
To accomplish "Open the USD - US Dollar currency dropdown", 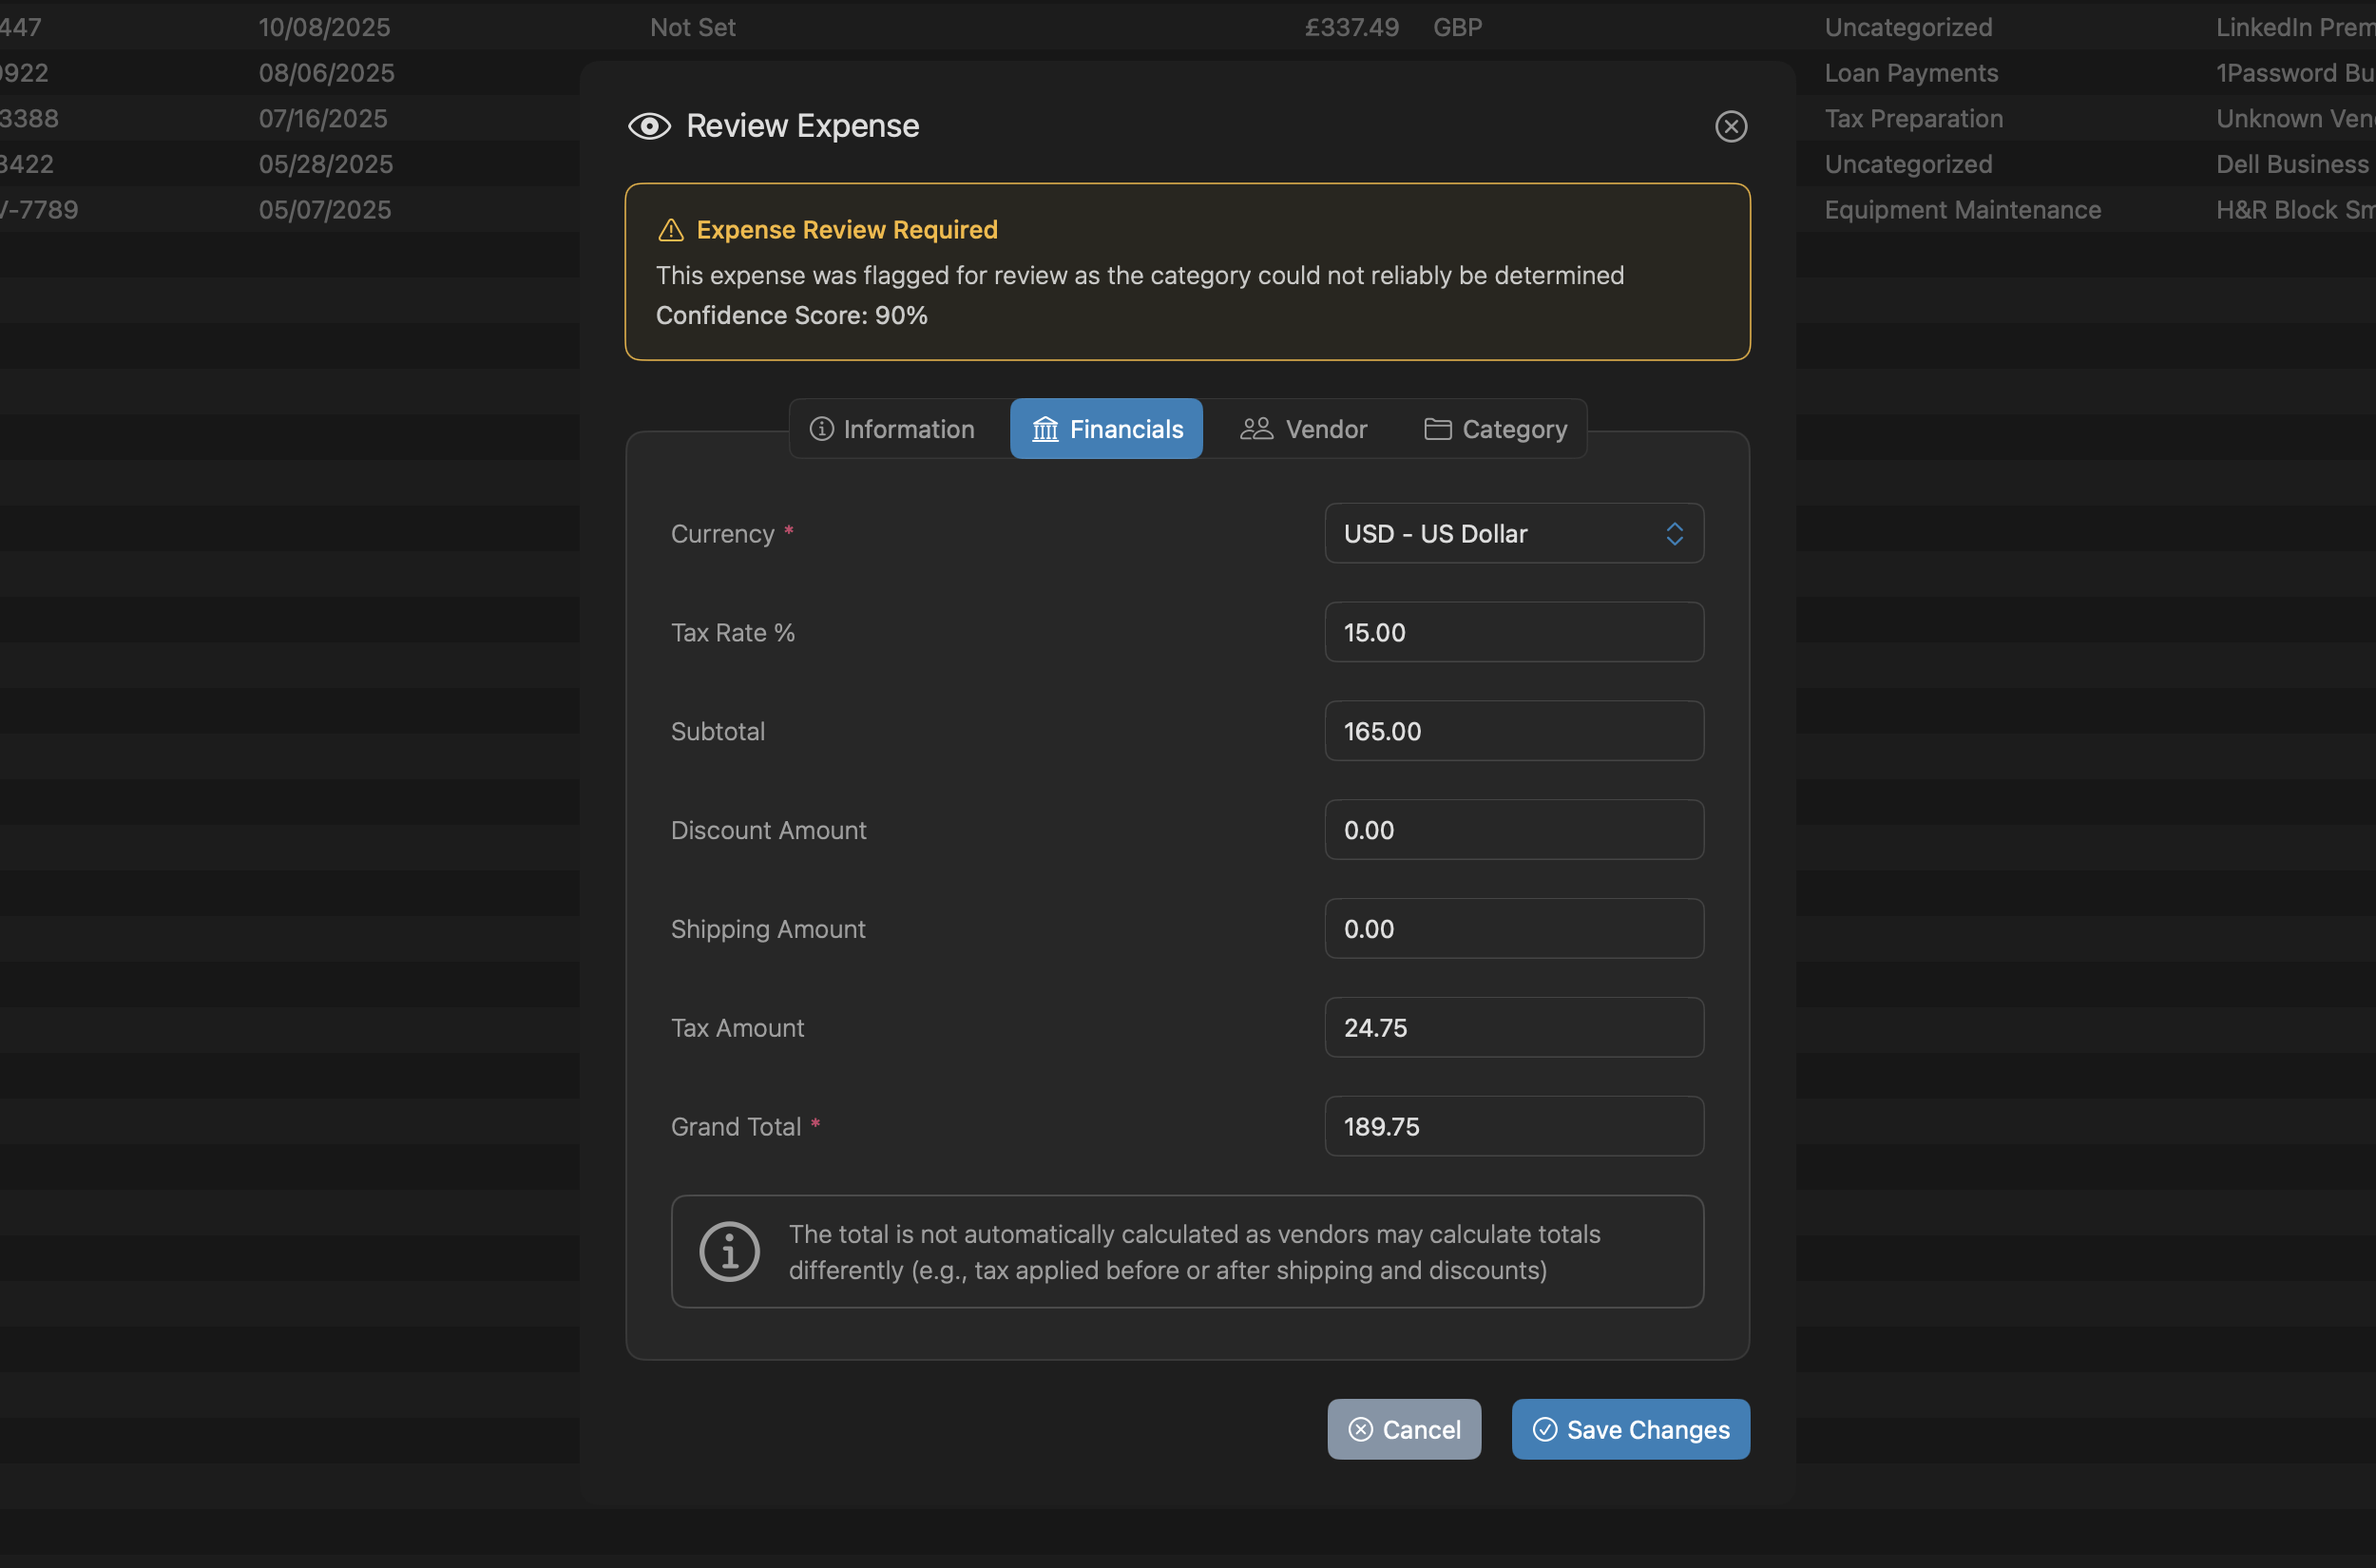I will (1513, 533).
